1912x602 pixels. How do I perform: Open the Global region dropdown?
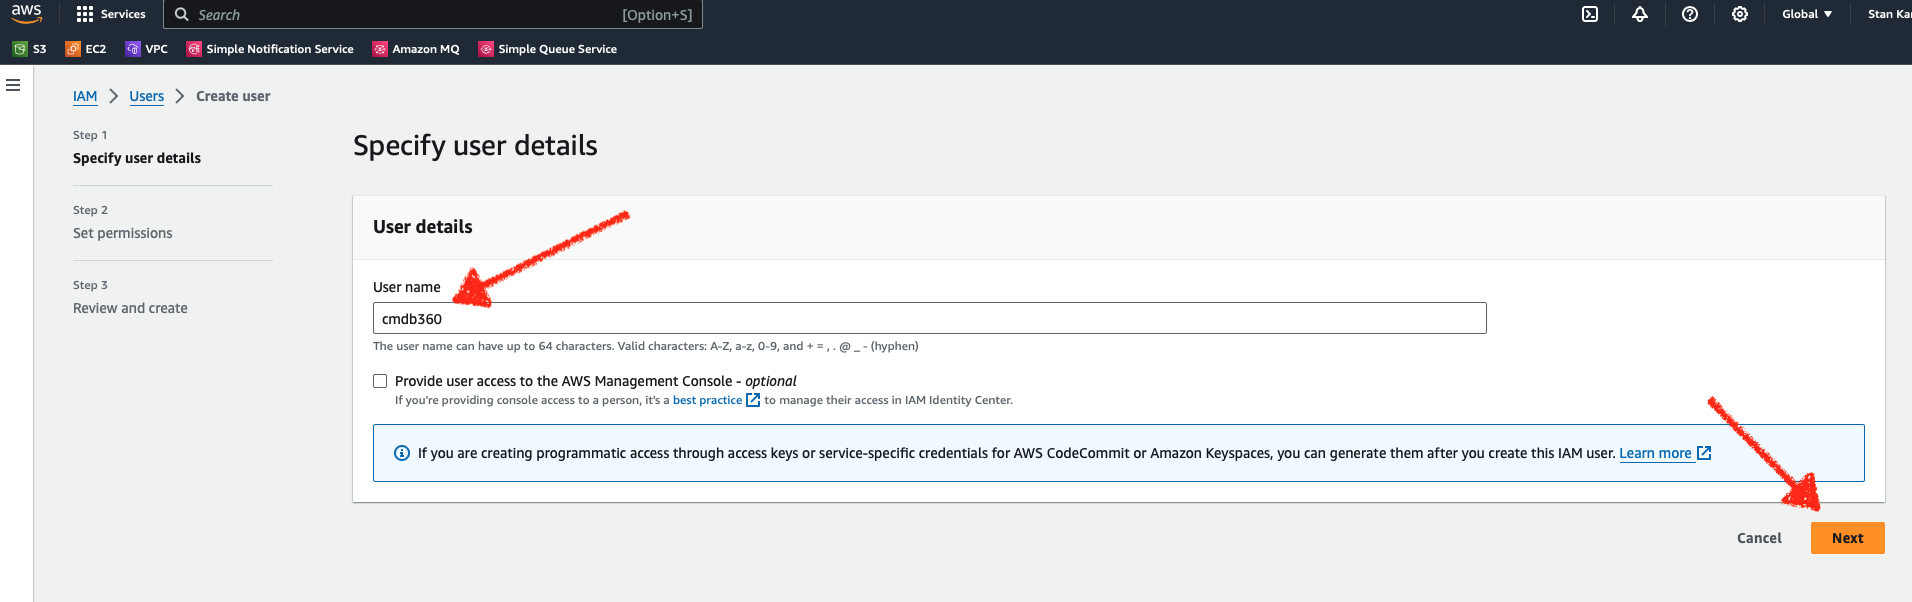[x=1807, y=14]
